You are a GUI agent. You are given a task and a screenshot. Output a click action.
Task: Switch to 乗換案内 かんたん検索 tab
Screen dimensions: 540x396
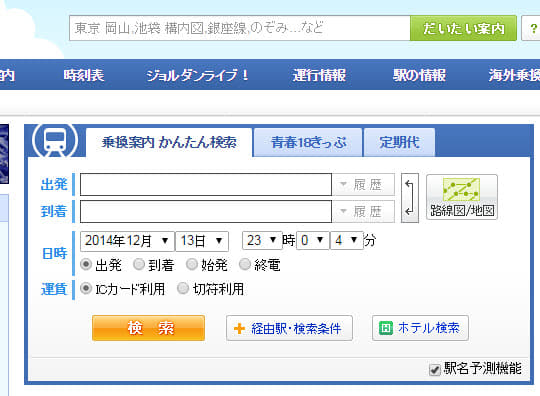click(x=169, y=143)
